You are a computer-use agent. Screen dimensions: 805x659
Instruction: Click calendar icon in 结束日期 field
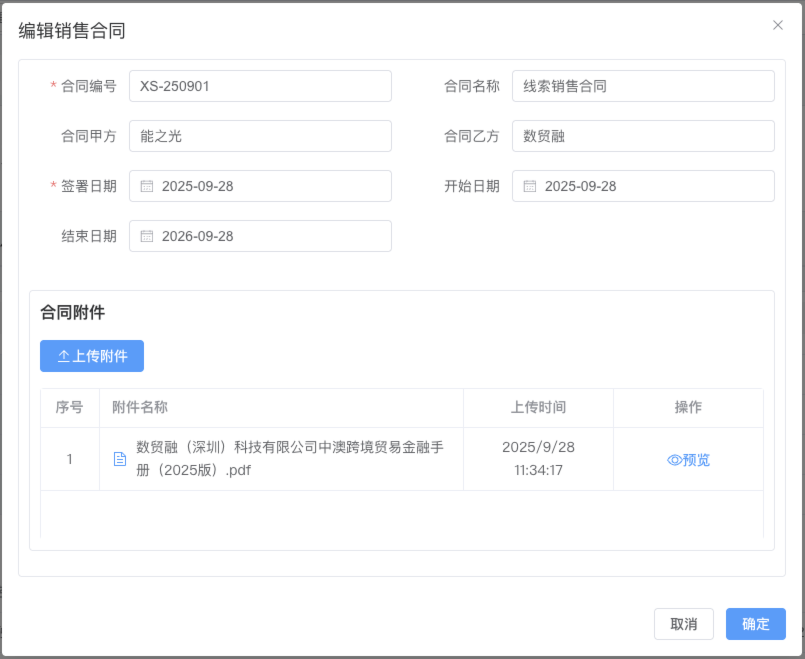click(147, 236)
